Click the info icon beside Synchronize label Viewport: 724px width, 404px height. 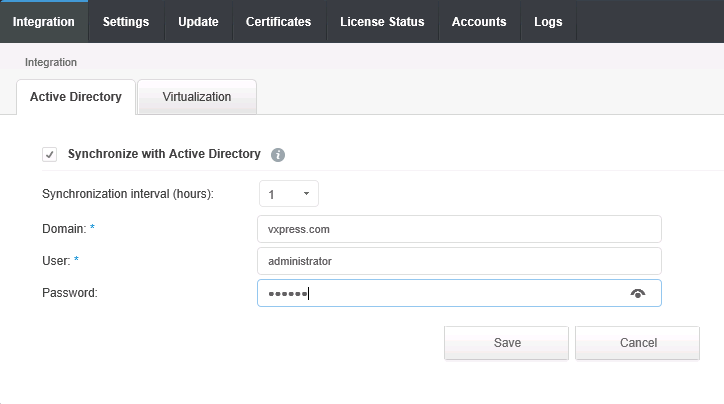point(278,155)
